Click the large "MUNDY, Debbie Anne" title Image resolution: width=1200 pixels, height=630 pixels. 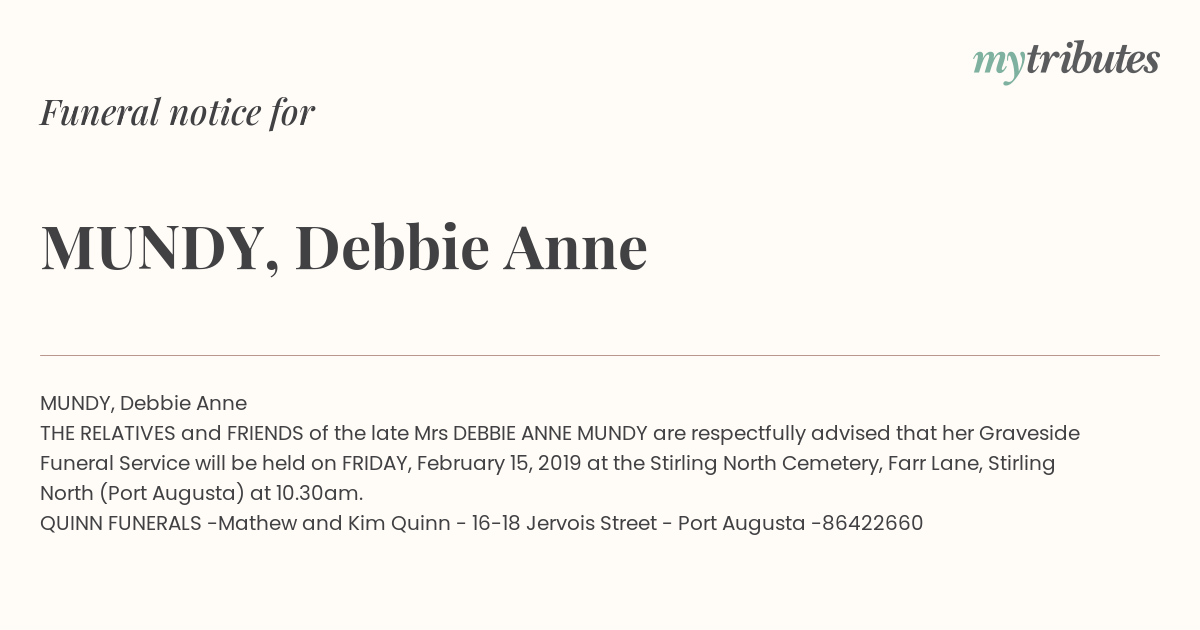pos(344,247)
